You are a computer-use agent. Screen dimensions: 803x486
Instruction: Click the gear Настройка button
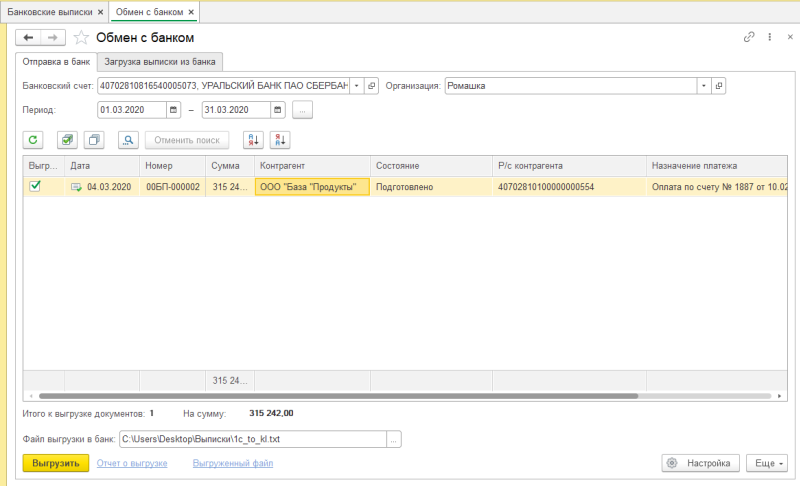pyautogui.click(x=701, y=463)
